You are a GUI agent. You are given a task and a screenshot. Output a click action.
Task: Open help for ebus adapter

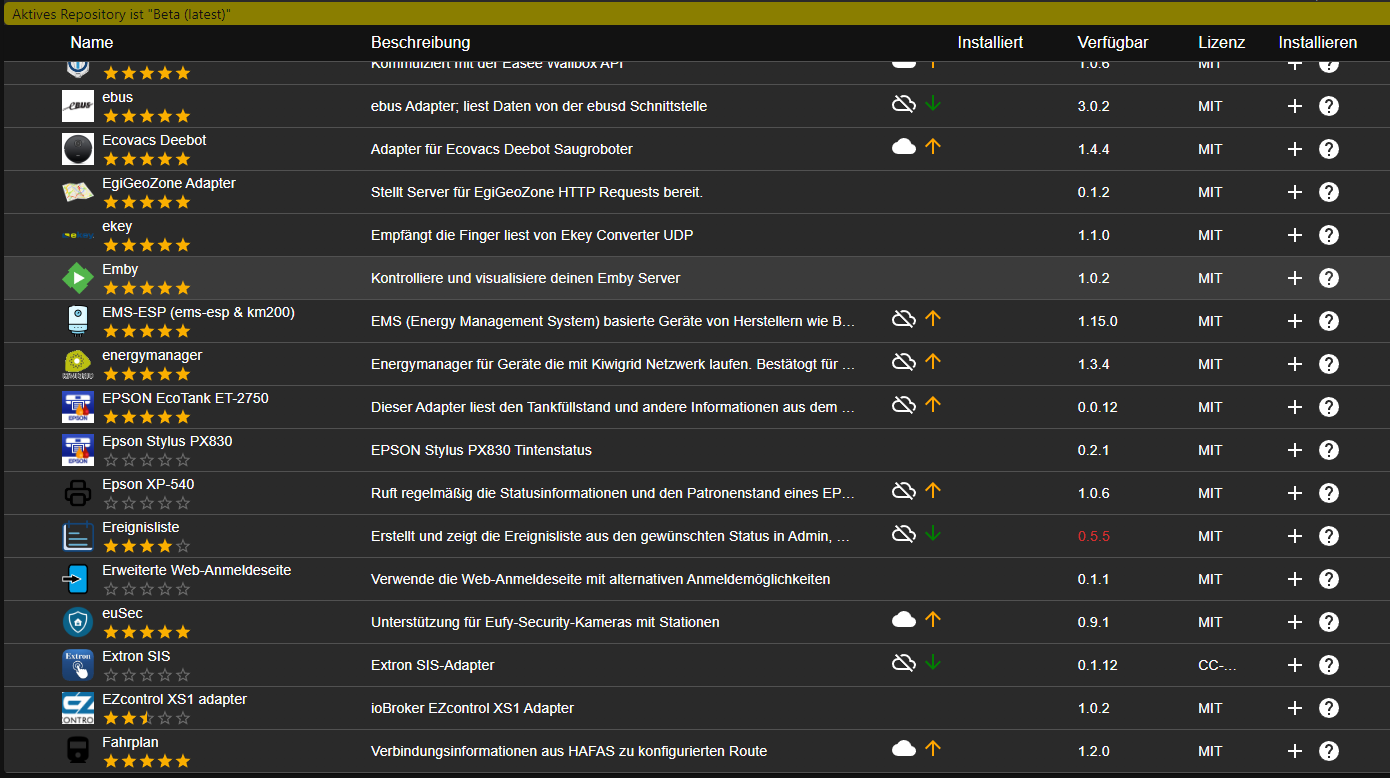point(1329,106)
